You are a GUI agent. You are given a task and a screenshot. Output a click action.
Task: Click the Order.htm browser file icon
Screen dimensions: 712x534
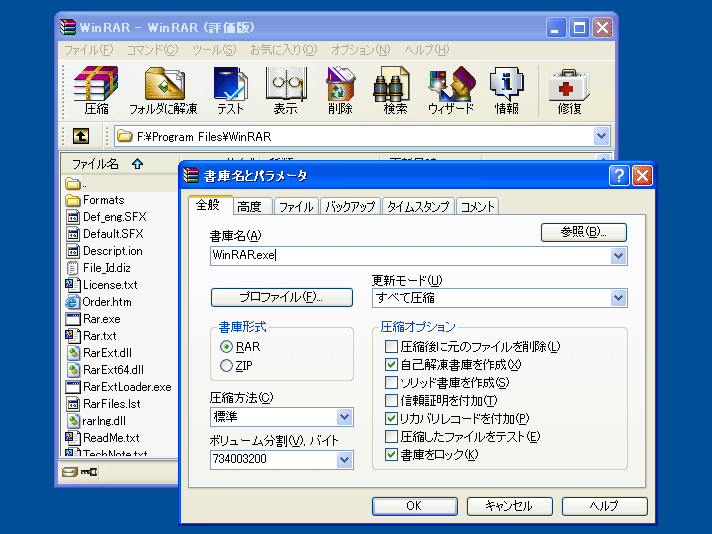pos(73,302)
